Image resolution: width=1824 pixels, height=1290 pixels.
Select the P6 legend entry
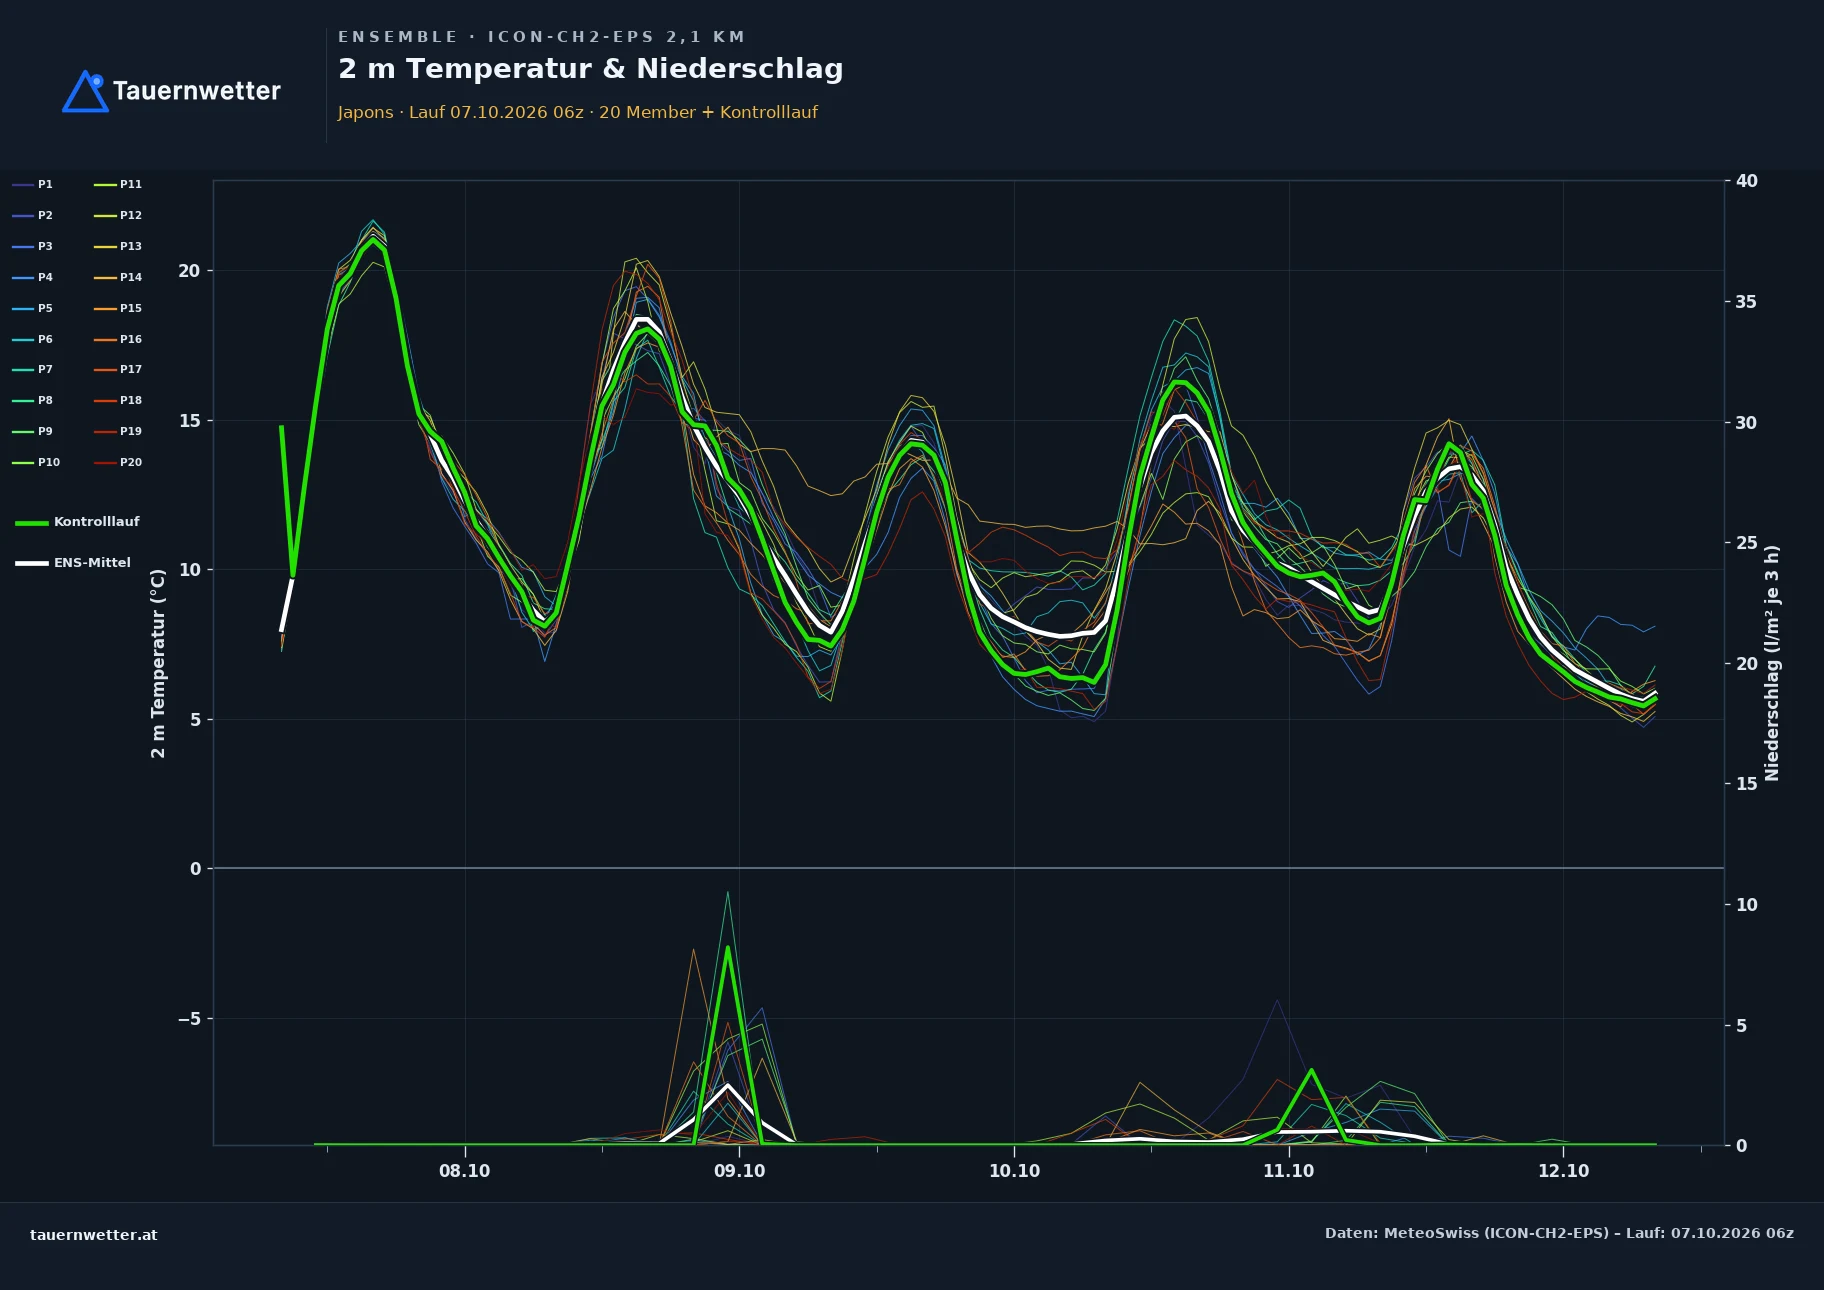coord(33,340)
